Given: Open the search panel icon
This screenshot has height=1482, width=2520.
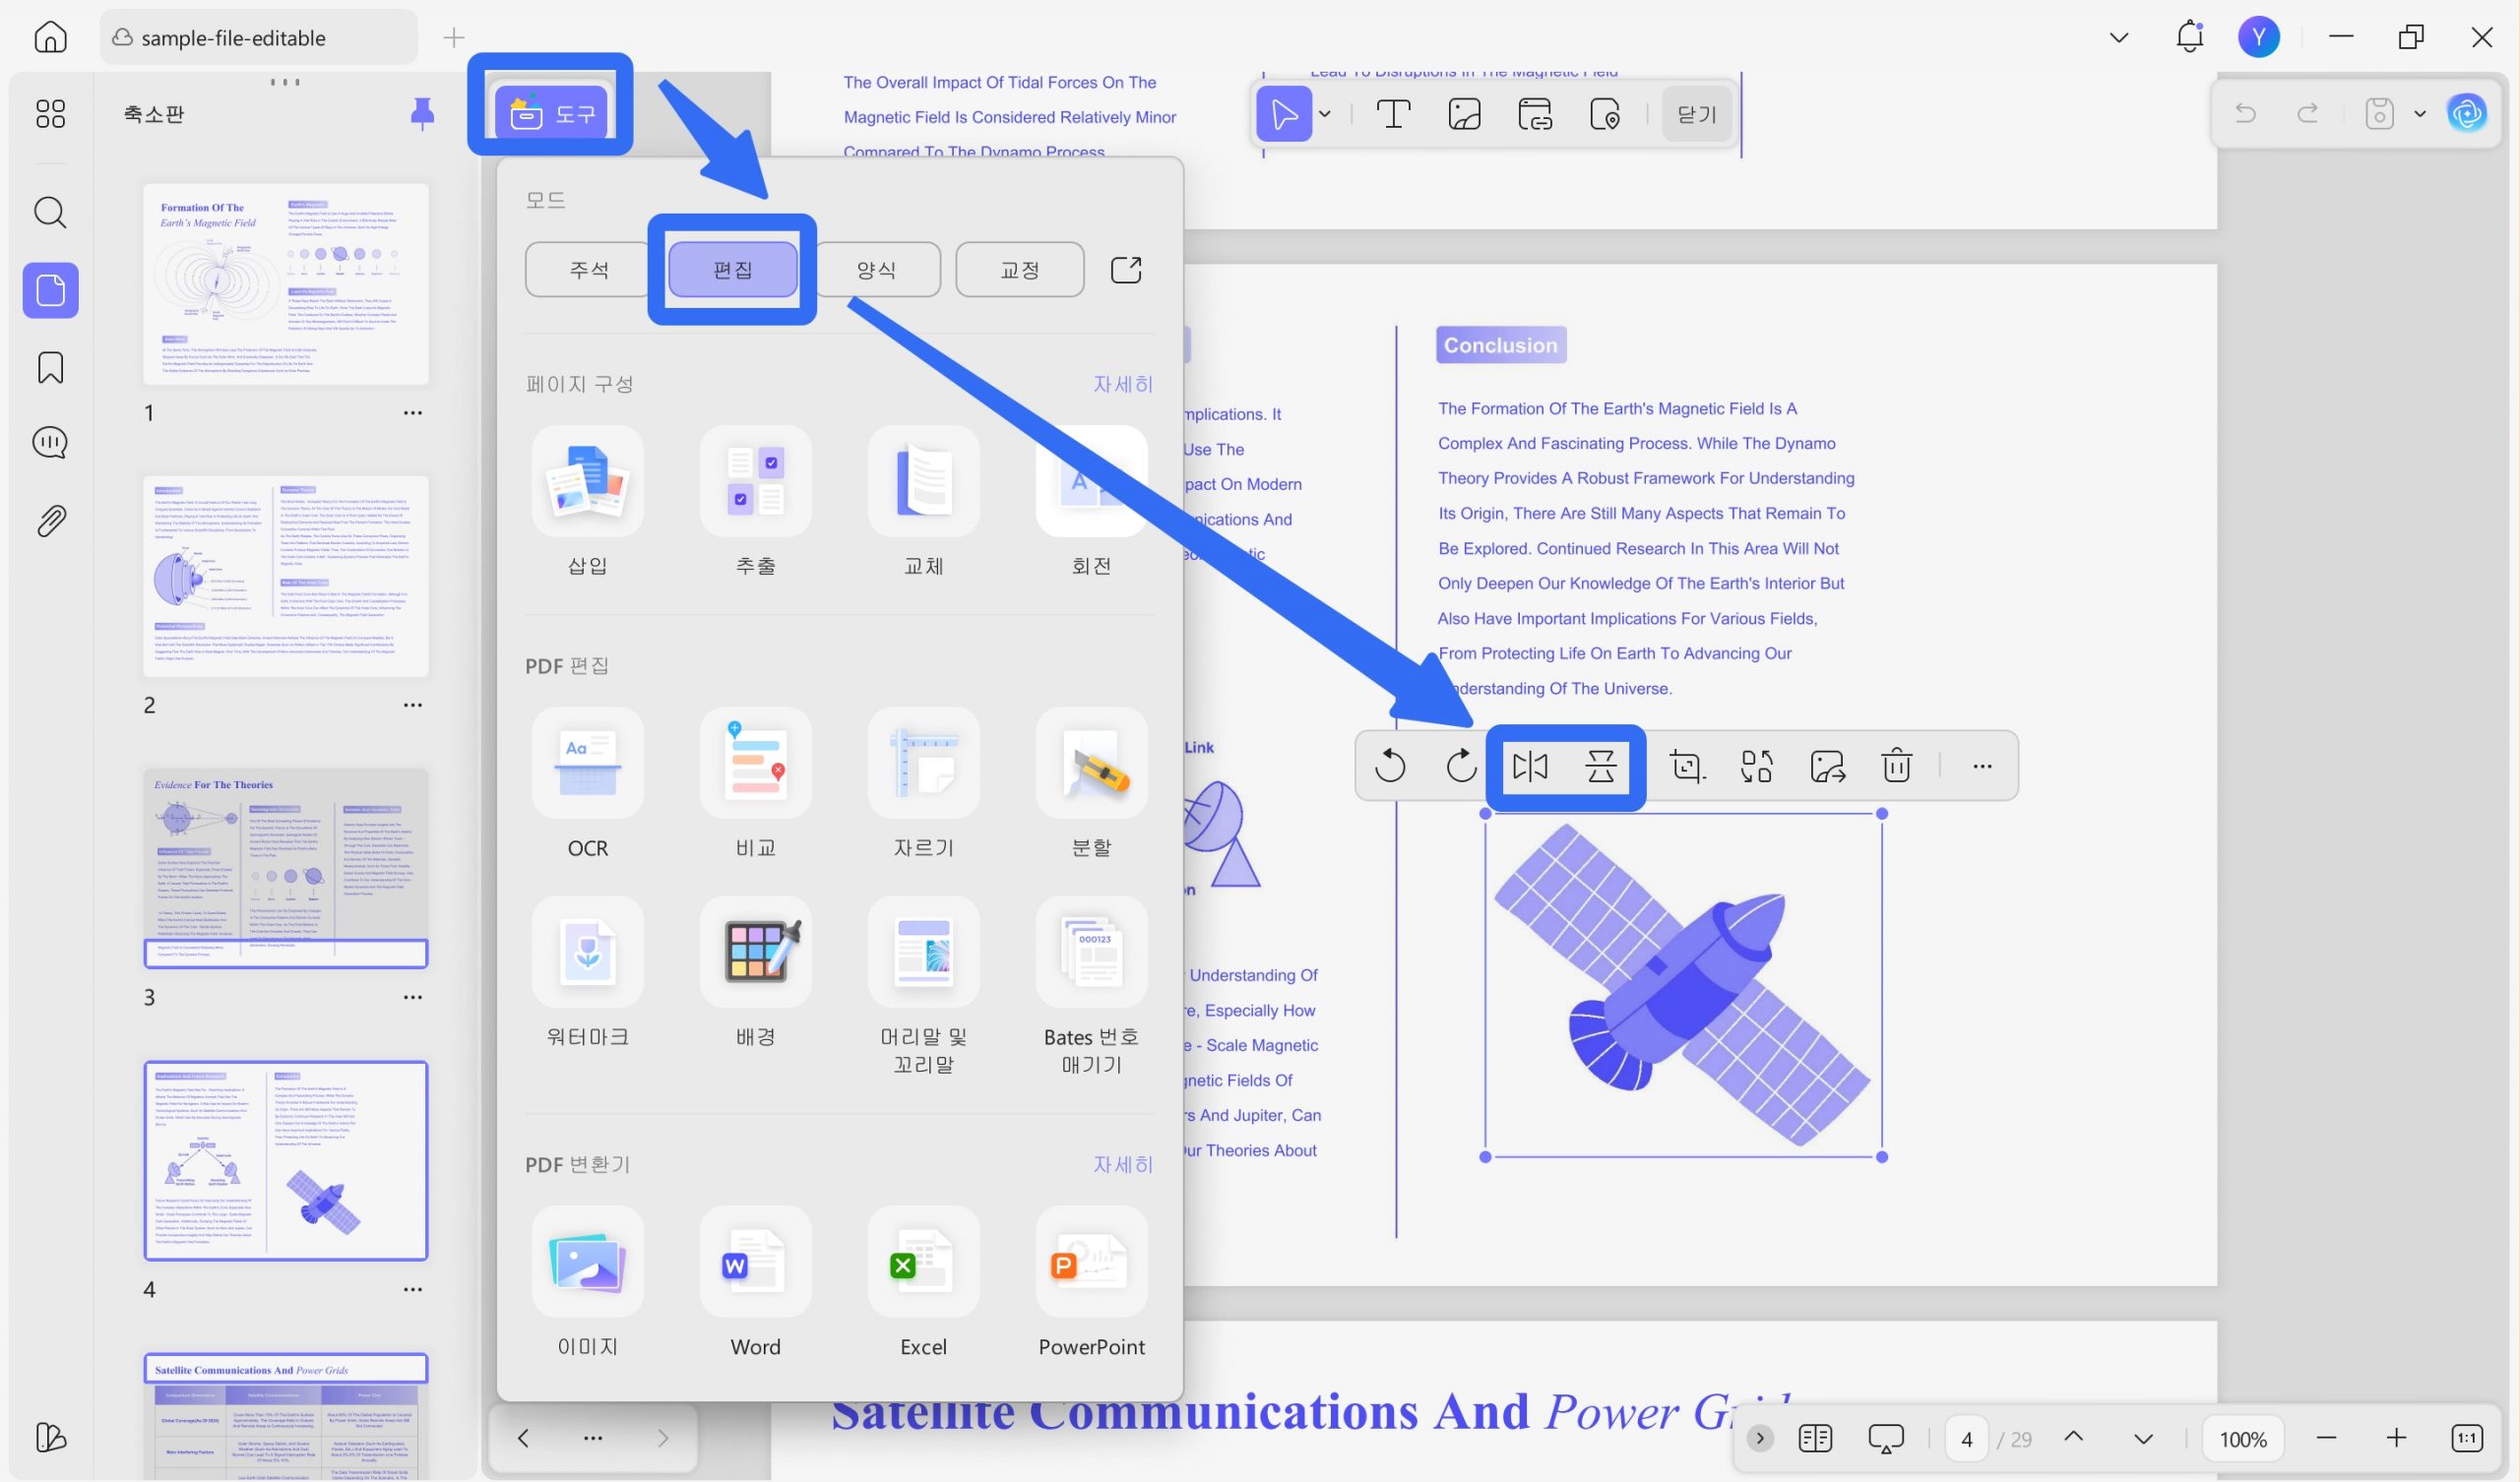Looking at the screenshot, I should (50, 212).
